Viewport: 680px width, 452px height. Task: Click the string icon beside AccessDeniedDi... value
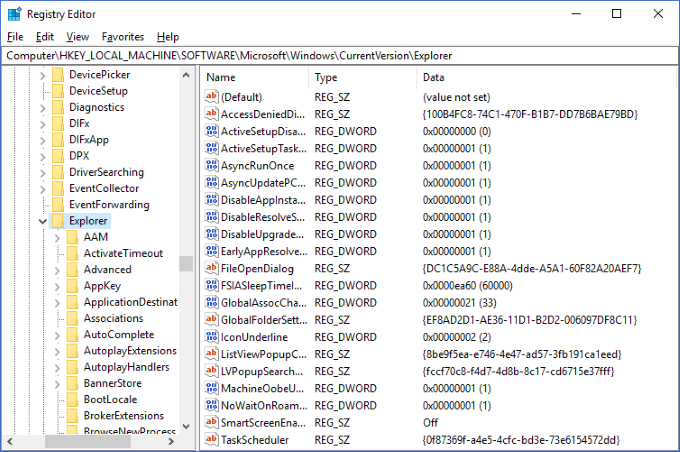tap(212, 114)
